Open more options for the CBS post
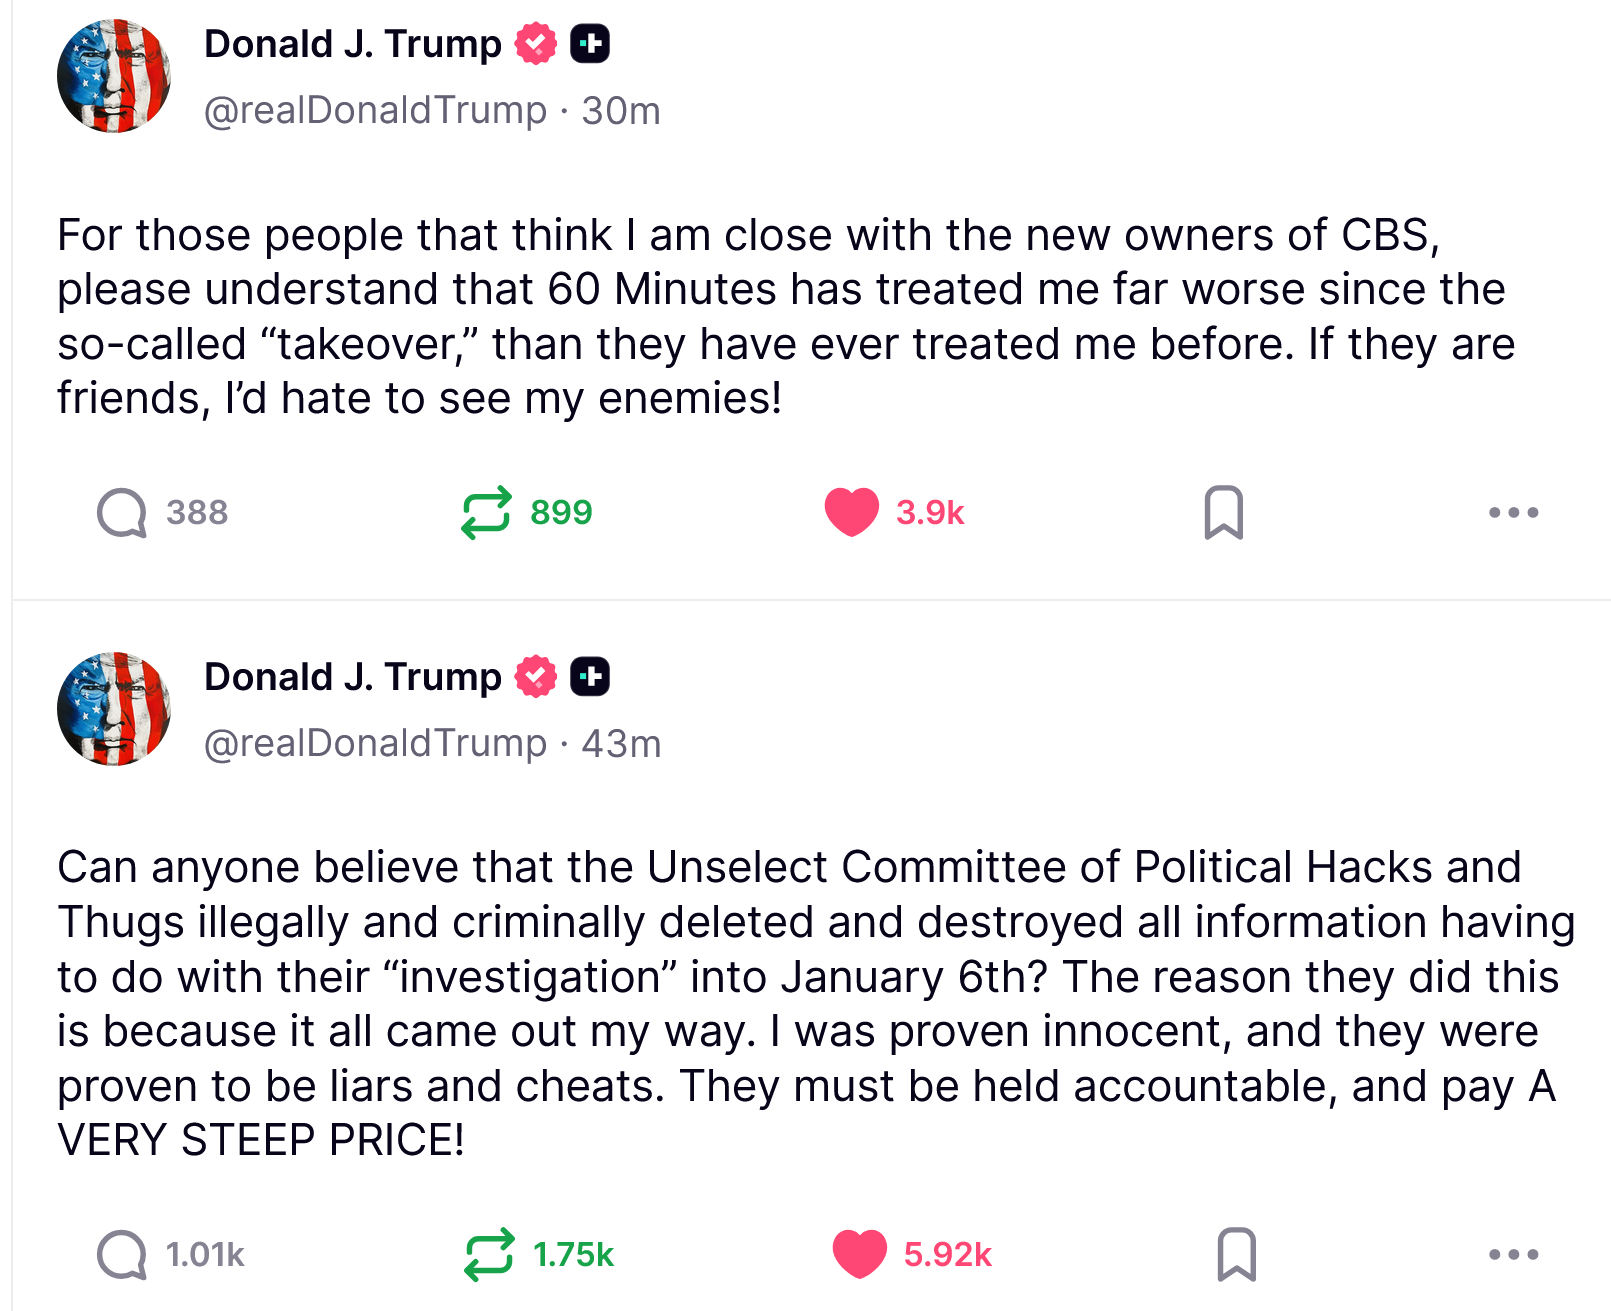The height and width of the screenshot is (1311, 1611). 1512,513
